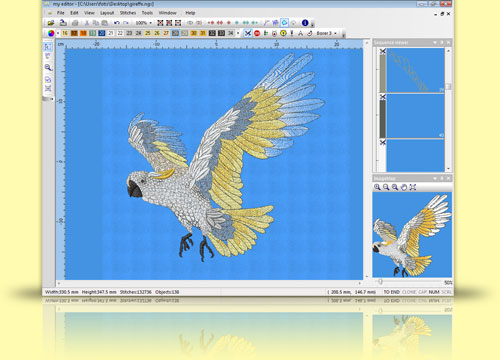This screenshot has height=360, width=500.
Task: Click the Print icon in toolbar
Action: pos(75,23)
